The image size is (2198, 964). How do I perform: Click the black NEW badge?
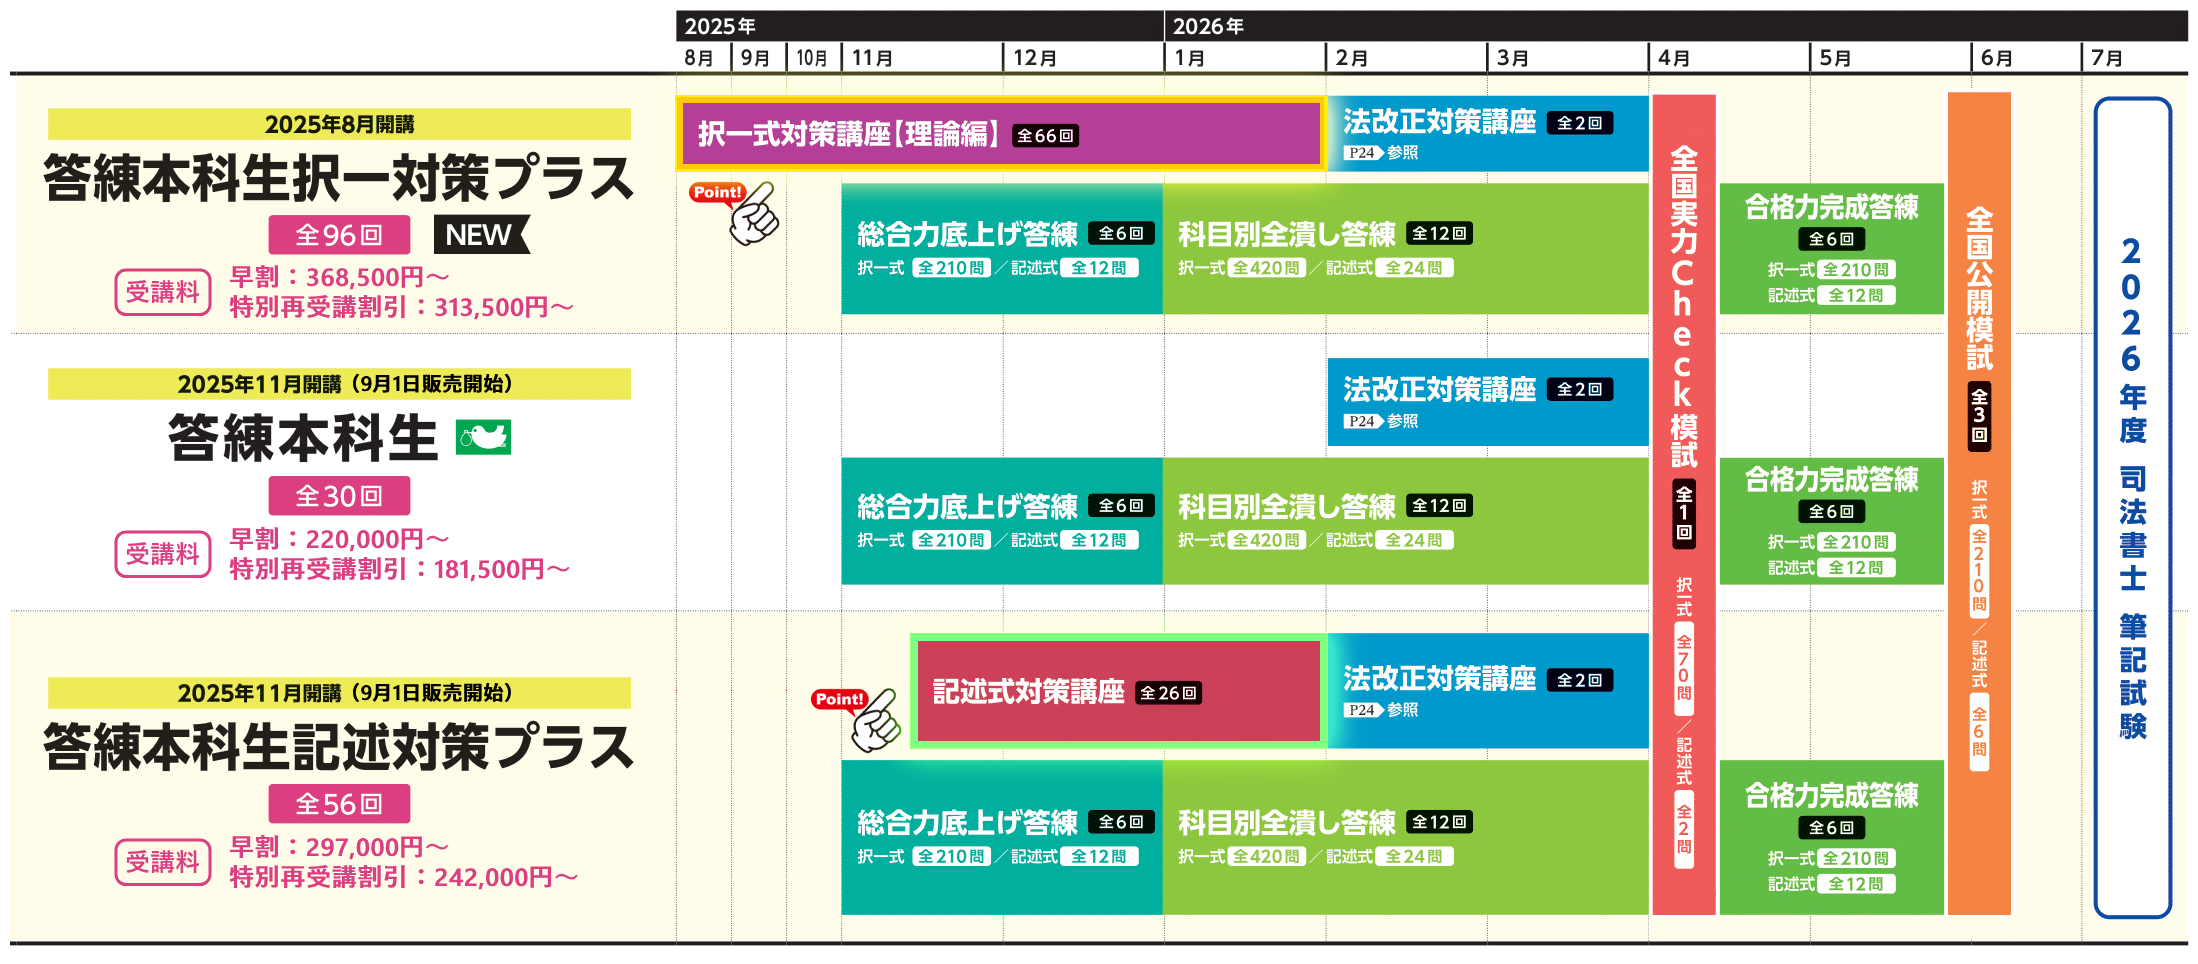point(480,235)
